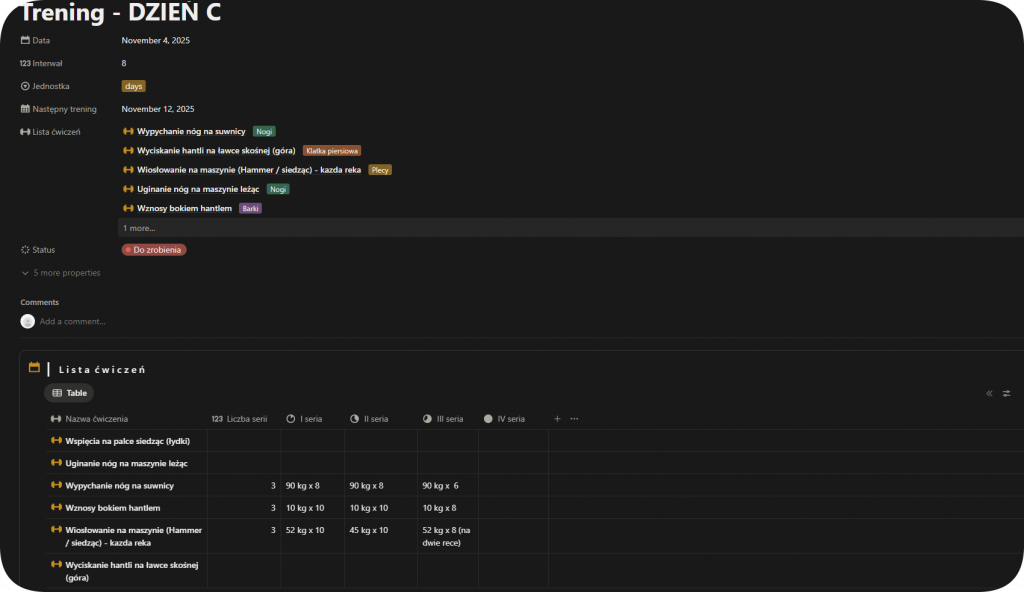Open Wyciskanie hantli na ławce skośnej relation link
The width and height of the screenshot is (1024, 592).
(x=216, y=151)
